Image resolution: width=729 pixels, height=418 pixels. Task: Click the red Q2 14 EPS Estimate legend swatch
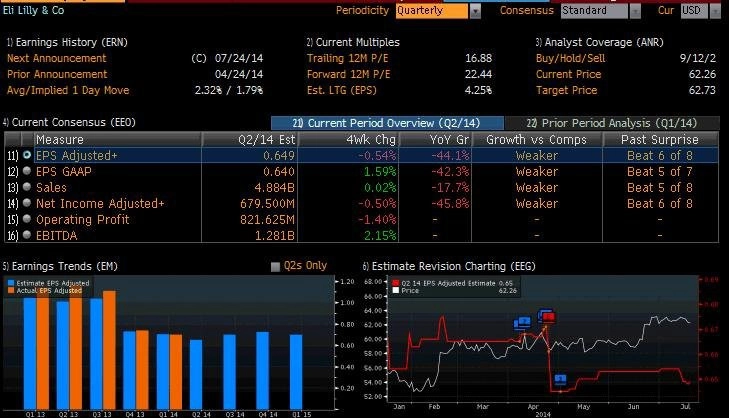point(396,283)
